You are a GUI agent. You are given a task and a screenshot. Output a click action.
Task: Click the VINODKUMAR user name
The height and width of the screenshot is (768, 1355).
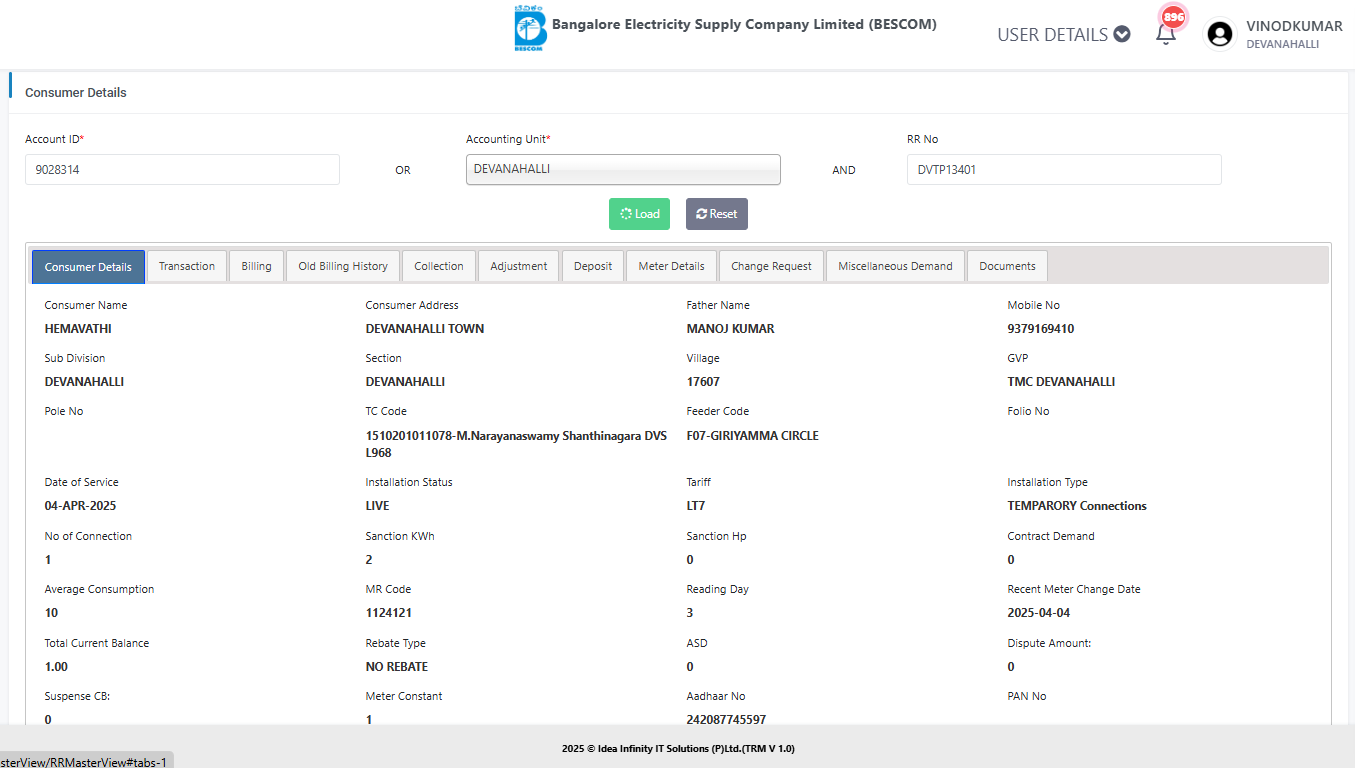[x=1294, y=26]
